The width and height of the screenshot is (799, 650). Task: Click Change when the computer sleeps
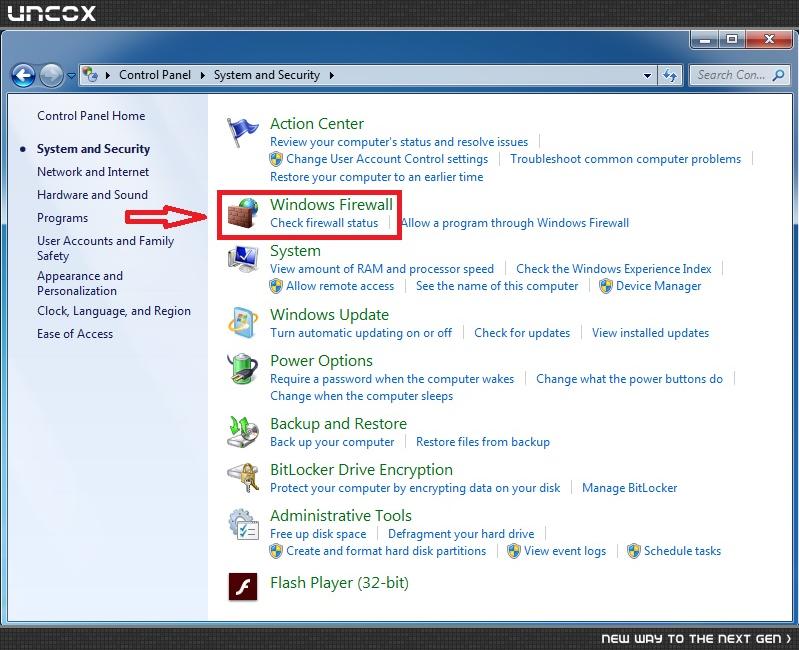pos(361,396)
